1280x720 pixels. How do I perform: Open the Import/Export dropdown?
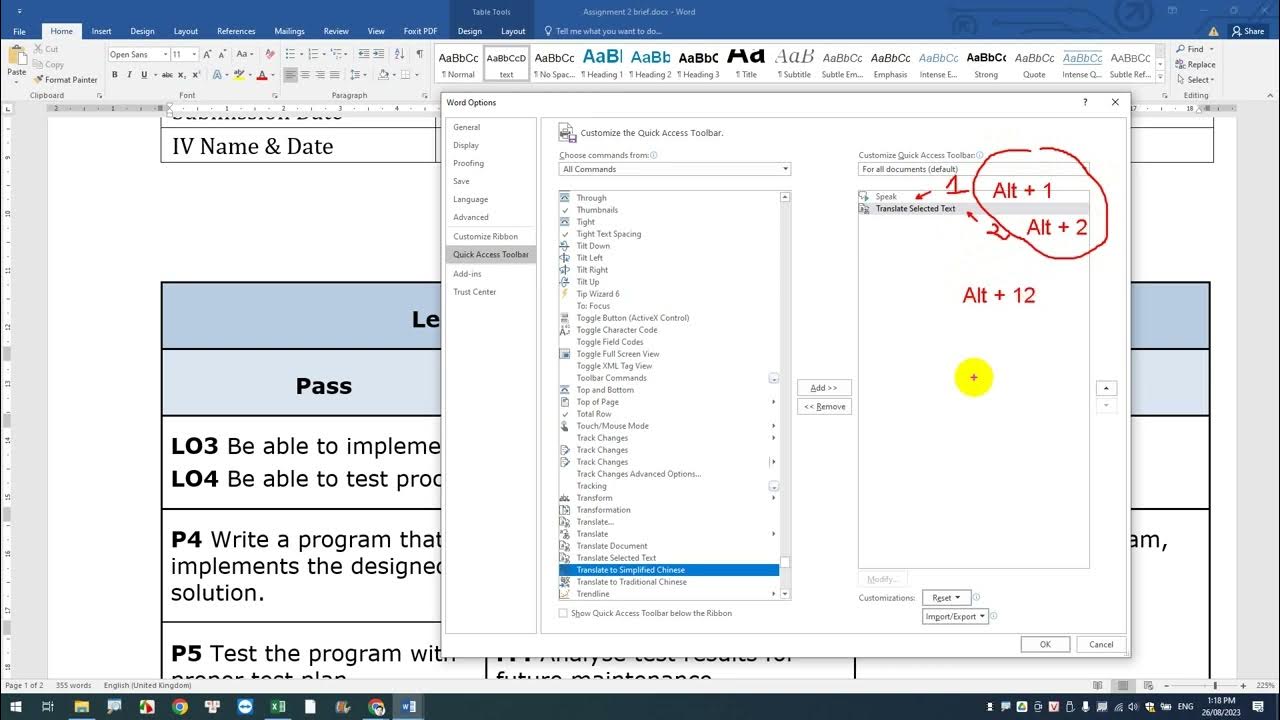tap(956, 616)
